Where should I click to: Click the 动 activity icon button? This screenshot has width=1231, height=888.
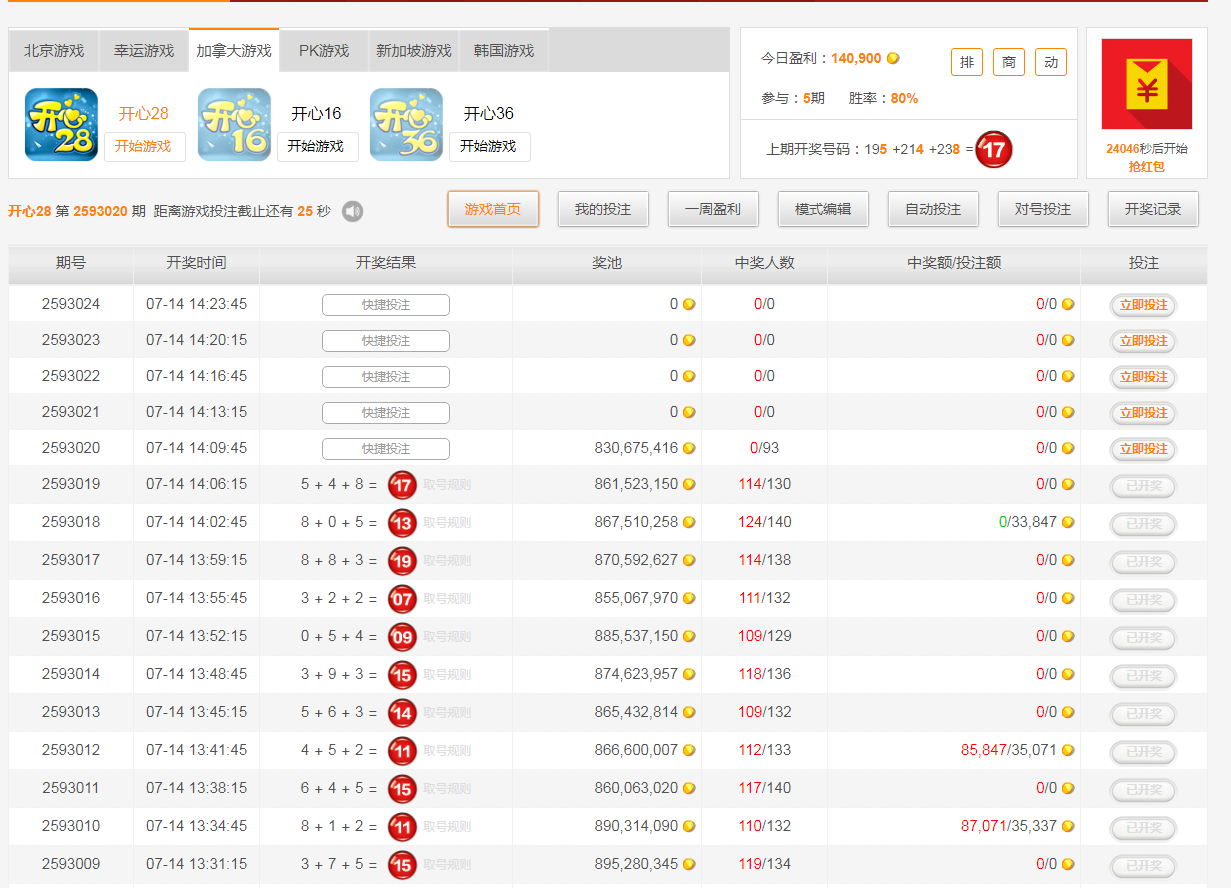(1050, 62)
